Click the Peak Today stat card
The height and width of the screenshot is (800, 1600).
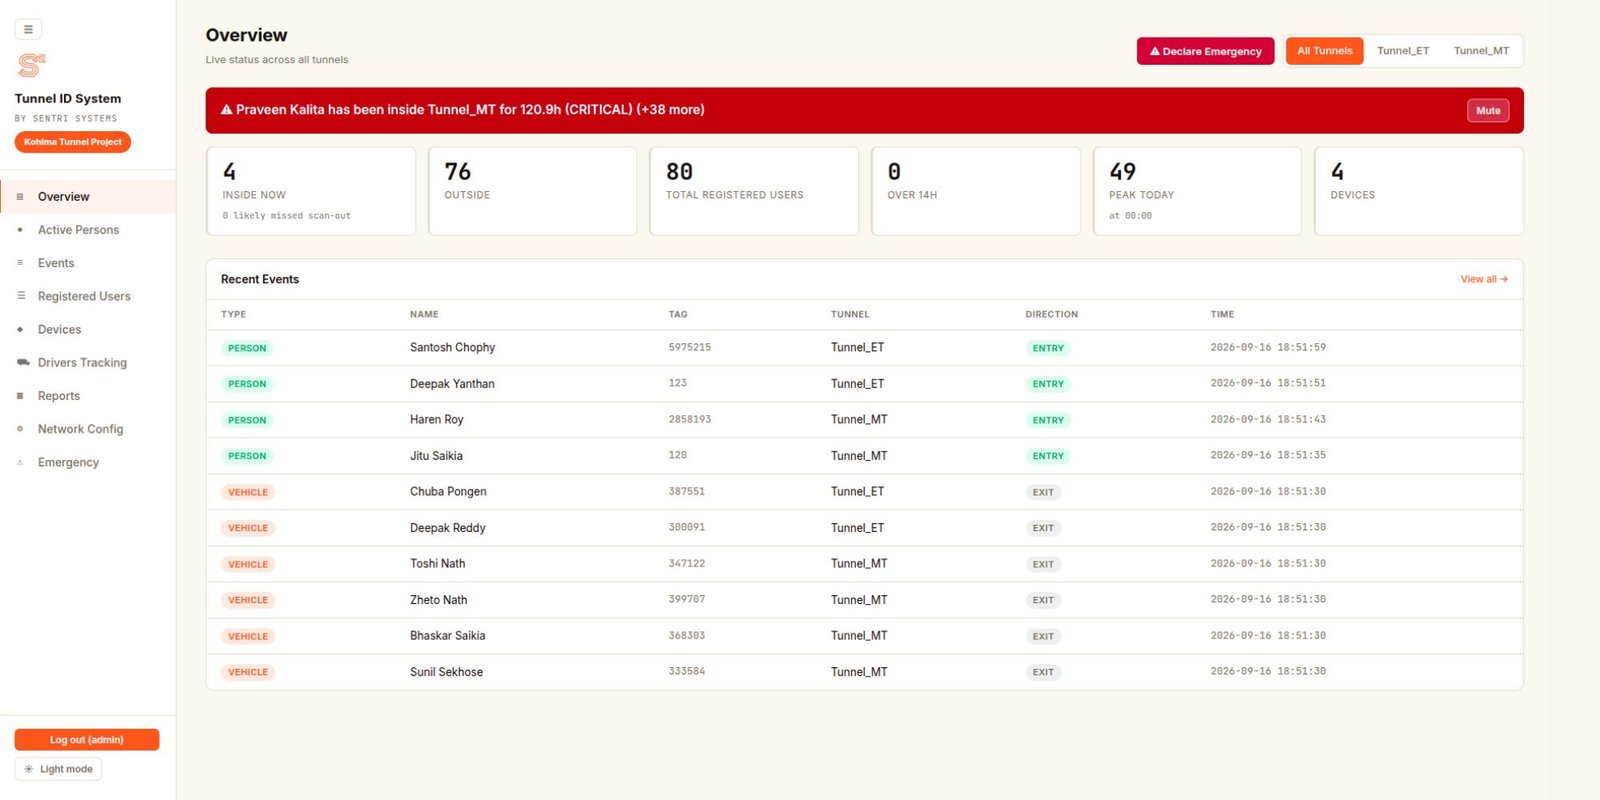[1197, 191]
